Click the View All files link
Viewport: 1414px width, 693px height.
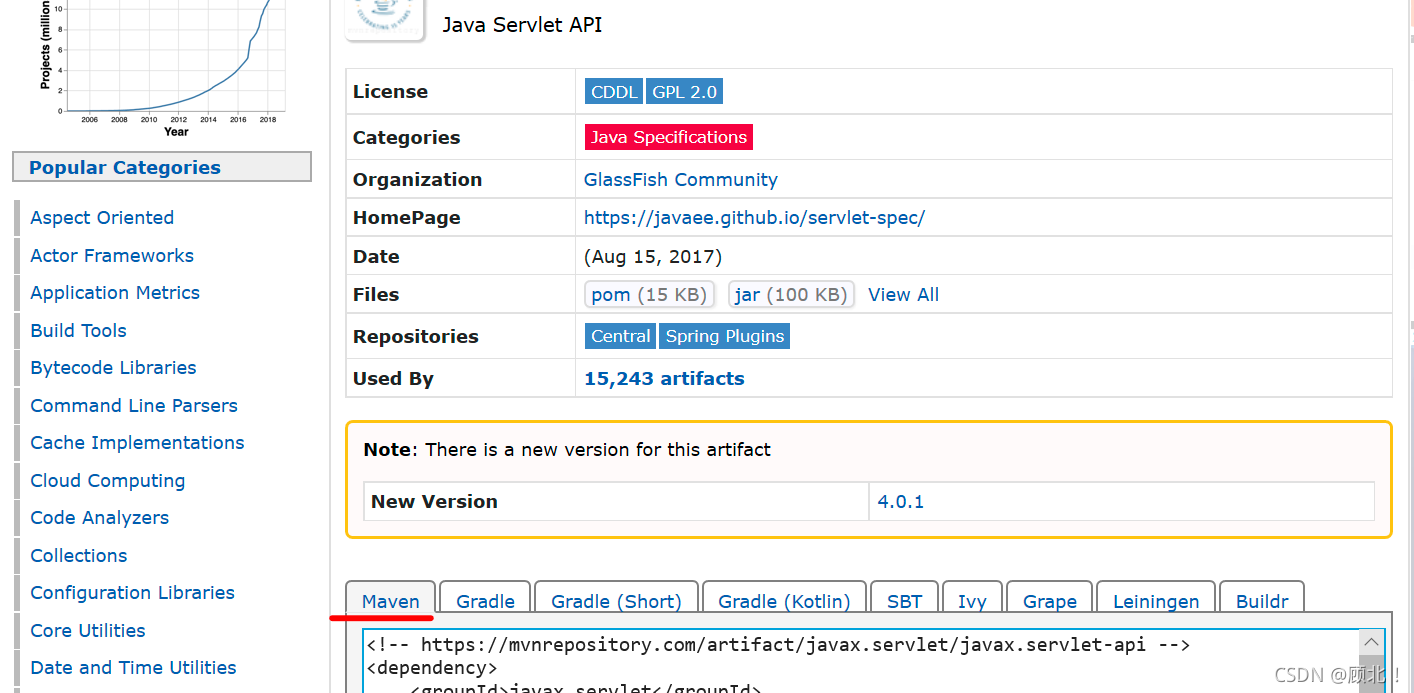pos(903,295)
